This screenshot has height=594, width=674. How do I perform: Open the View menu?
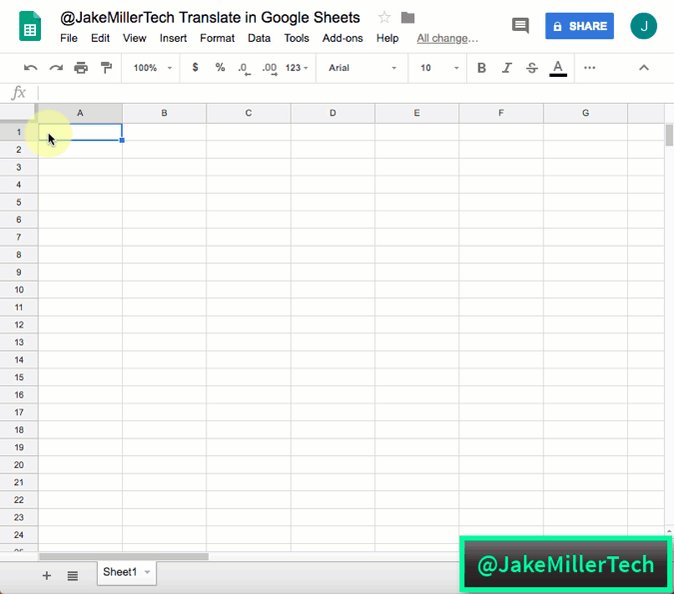[135, 38]
